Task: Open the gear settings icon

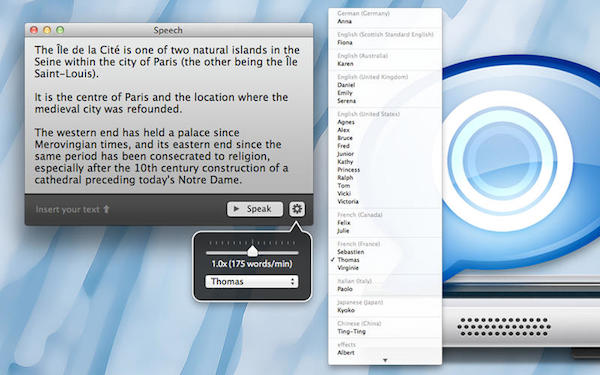Action: click(x=297, y=209)
